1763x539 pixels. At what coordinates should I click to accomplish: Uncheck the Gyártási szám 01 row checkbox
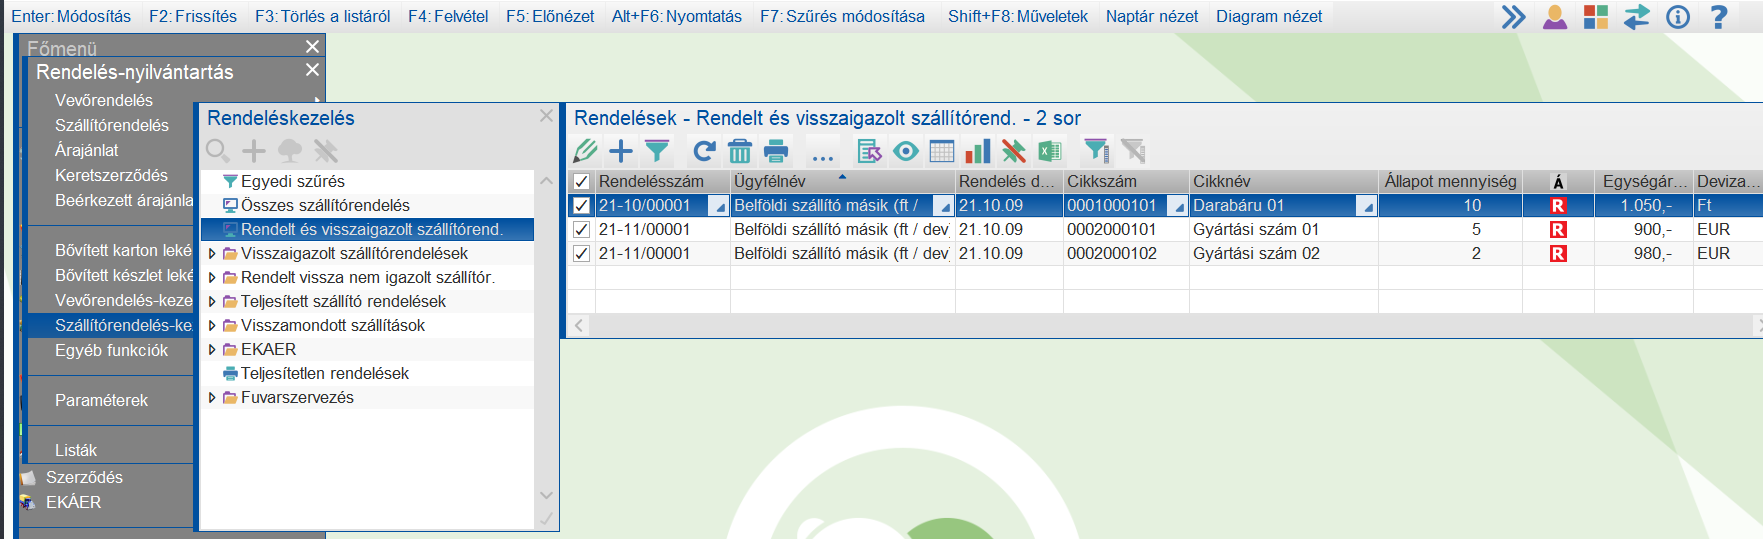(x=581, y=229)
